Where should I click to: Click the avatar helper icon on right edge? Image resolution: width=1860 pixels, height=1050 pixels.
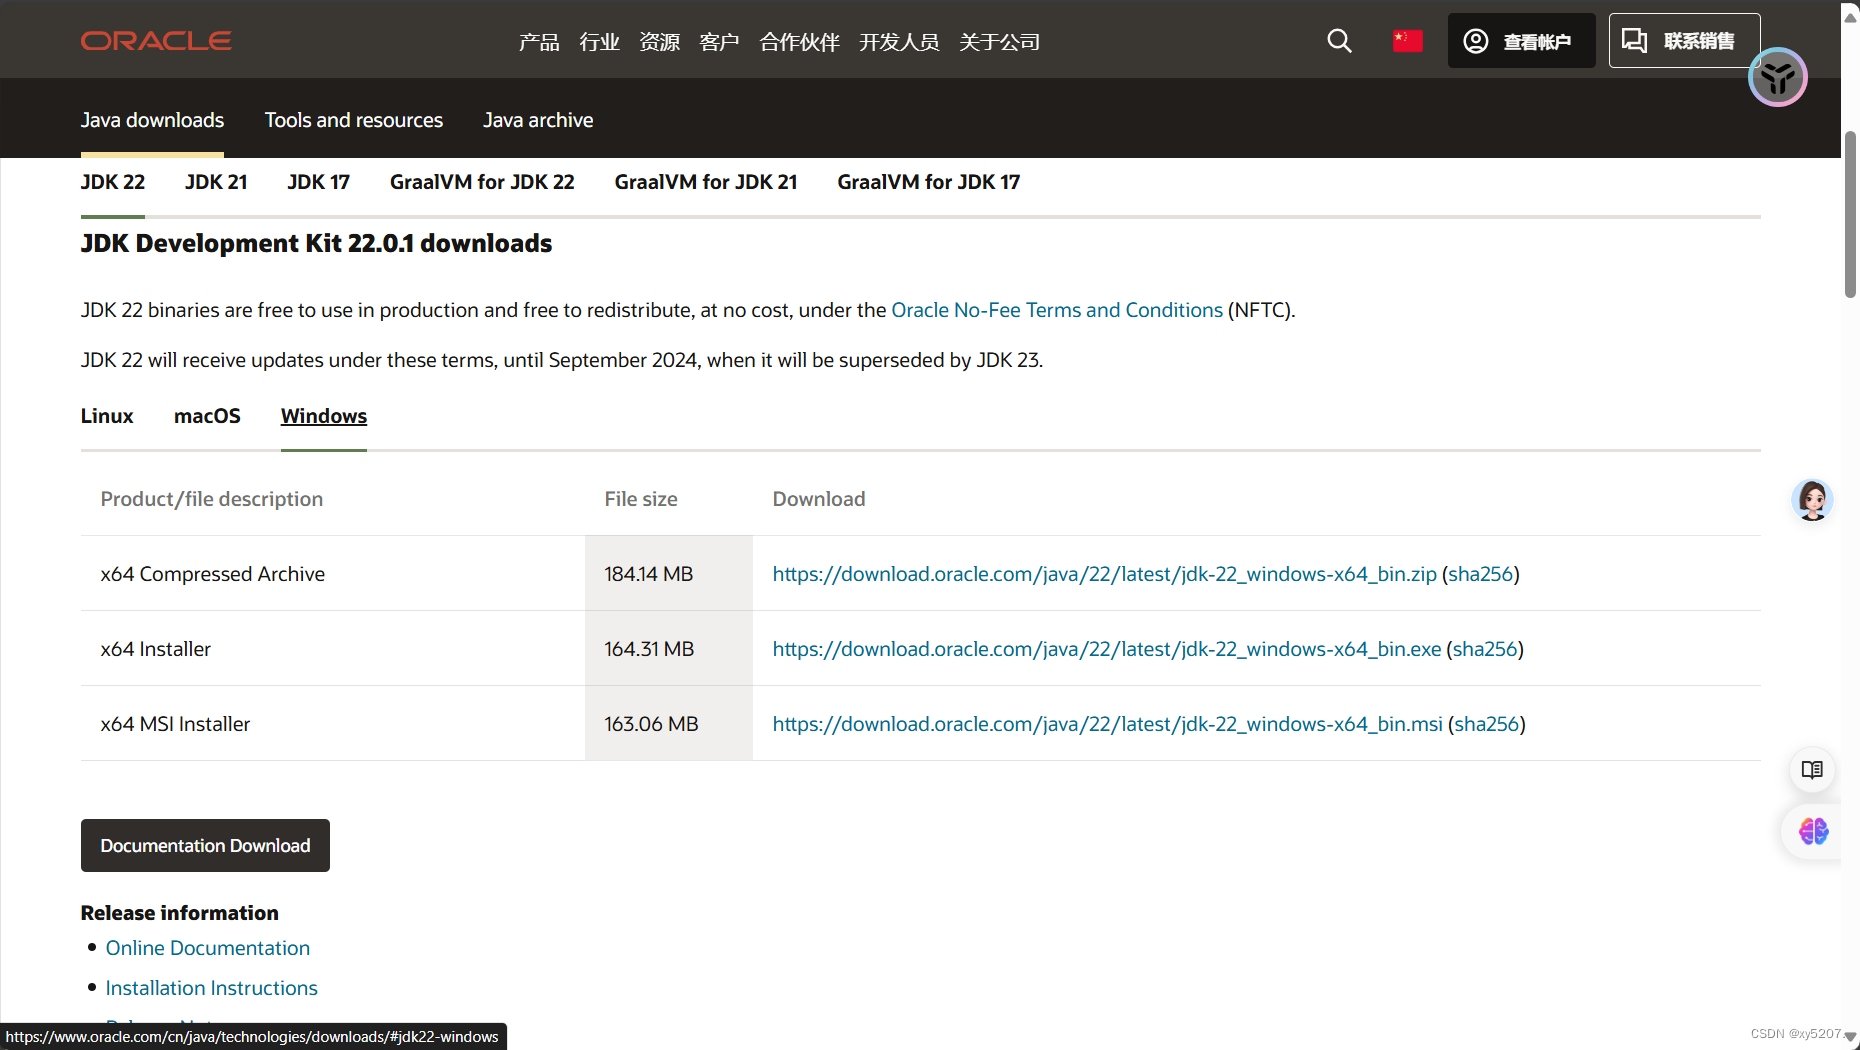1812,501
